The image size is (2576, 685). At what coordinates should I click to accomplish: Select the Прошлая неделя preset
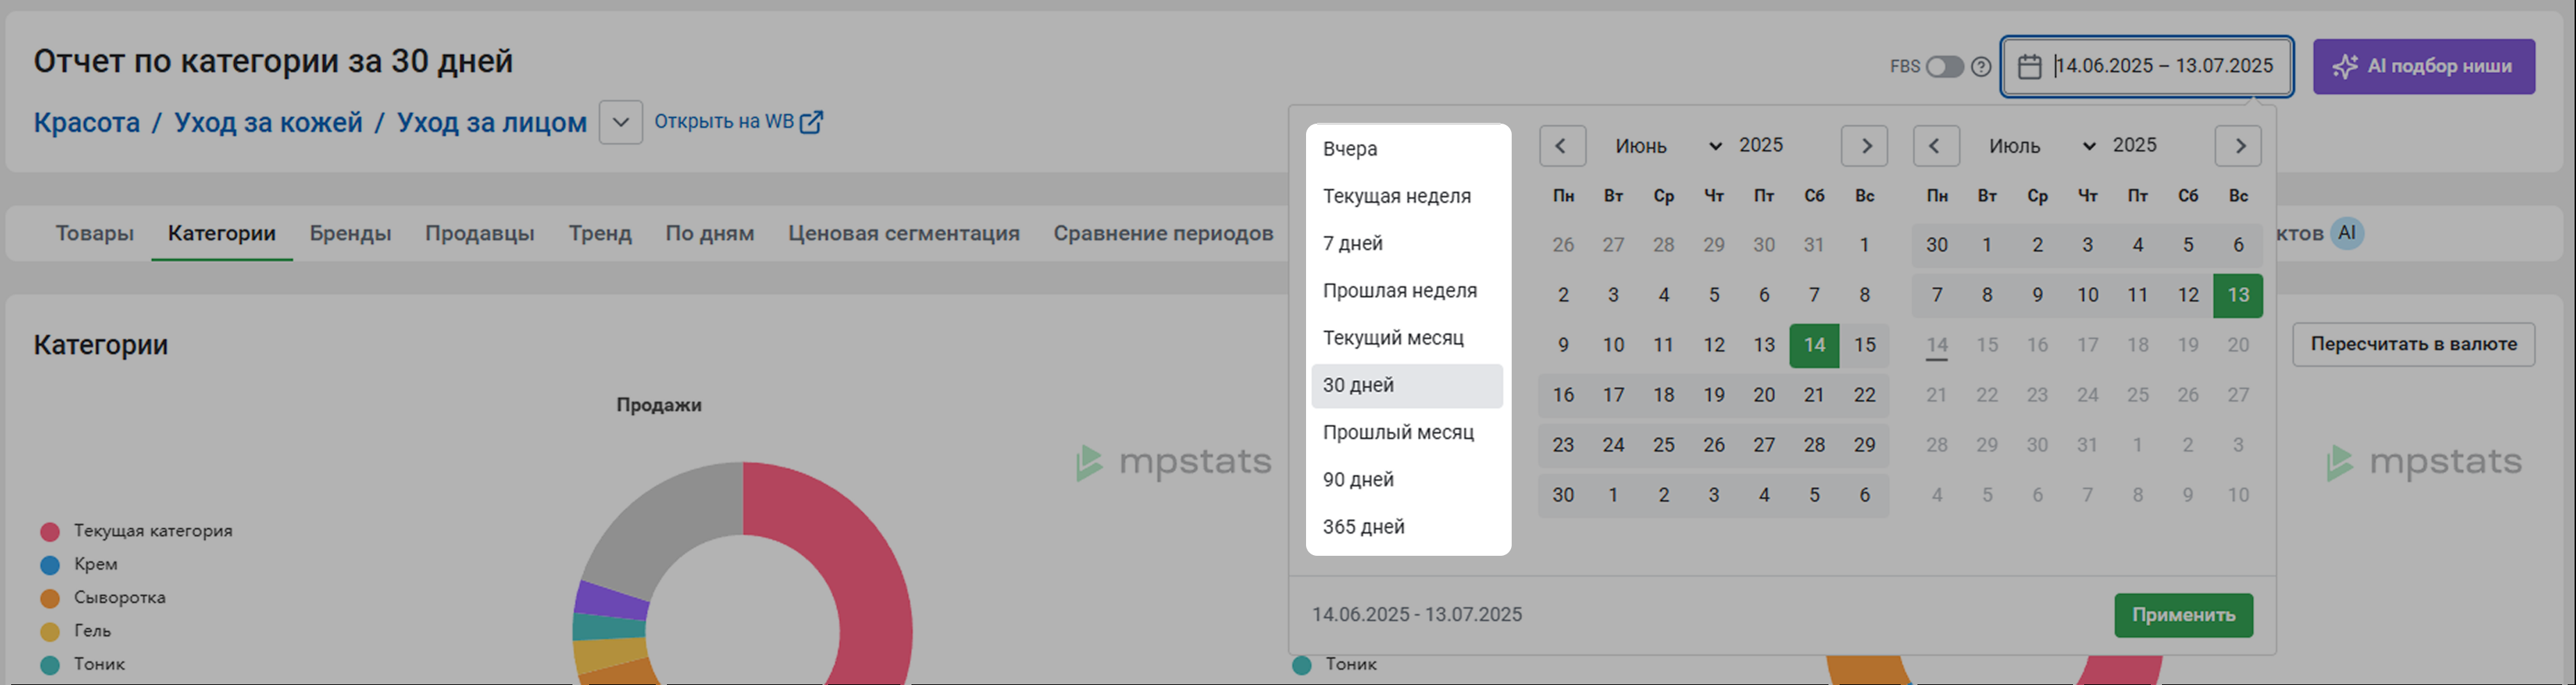(1407, 291)
